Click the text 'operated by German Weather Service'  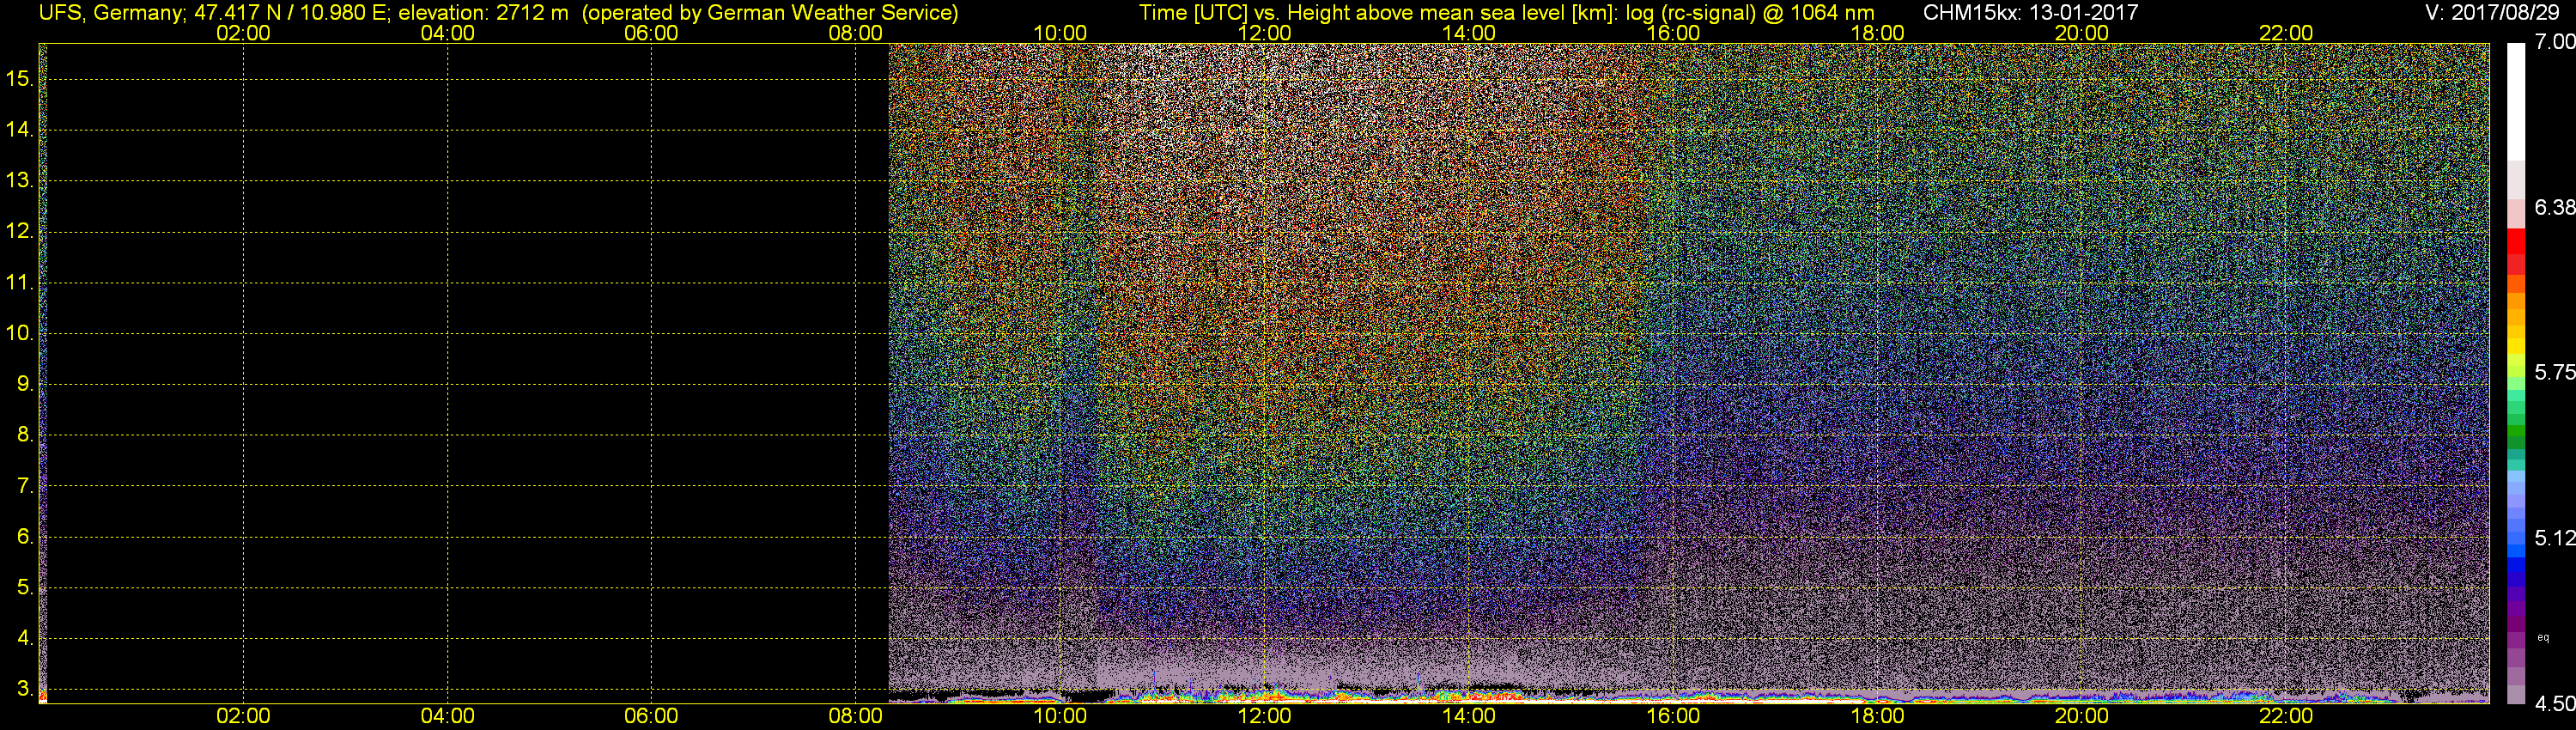click(770, 13)
